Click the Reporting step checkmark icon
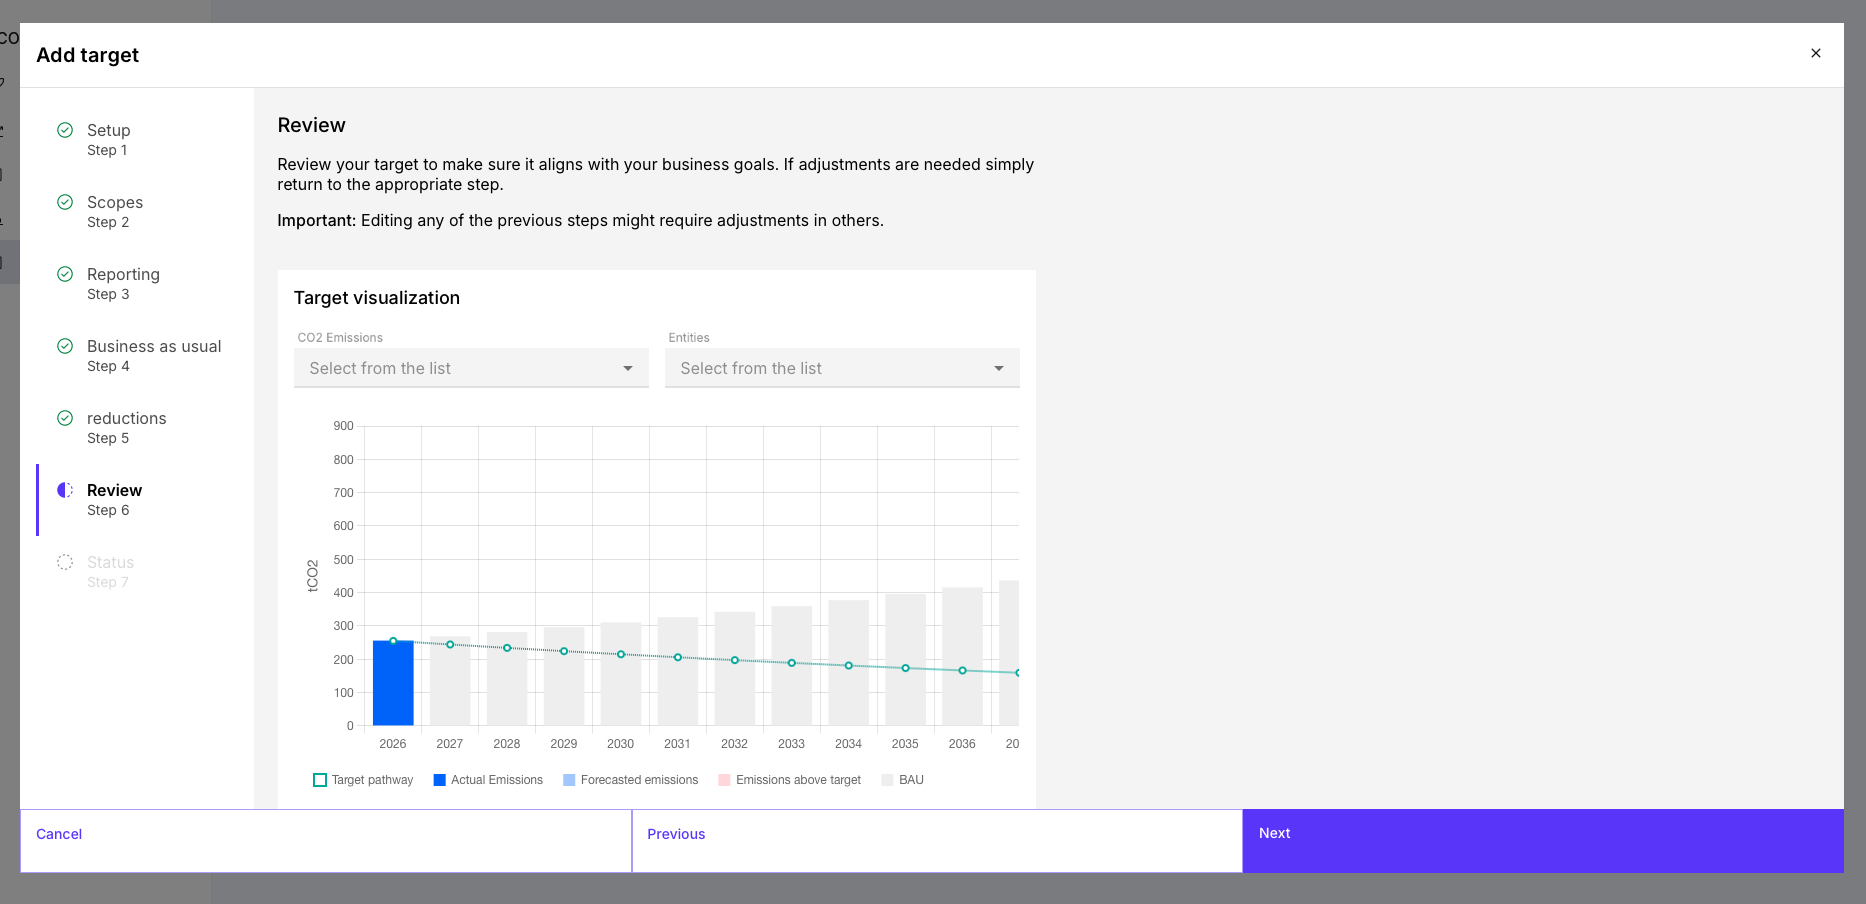 (65, 274)
